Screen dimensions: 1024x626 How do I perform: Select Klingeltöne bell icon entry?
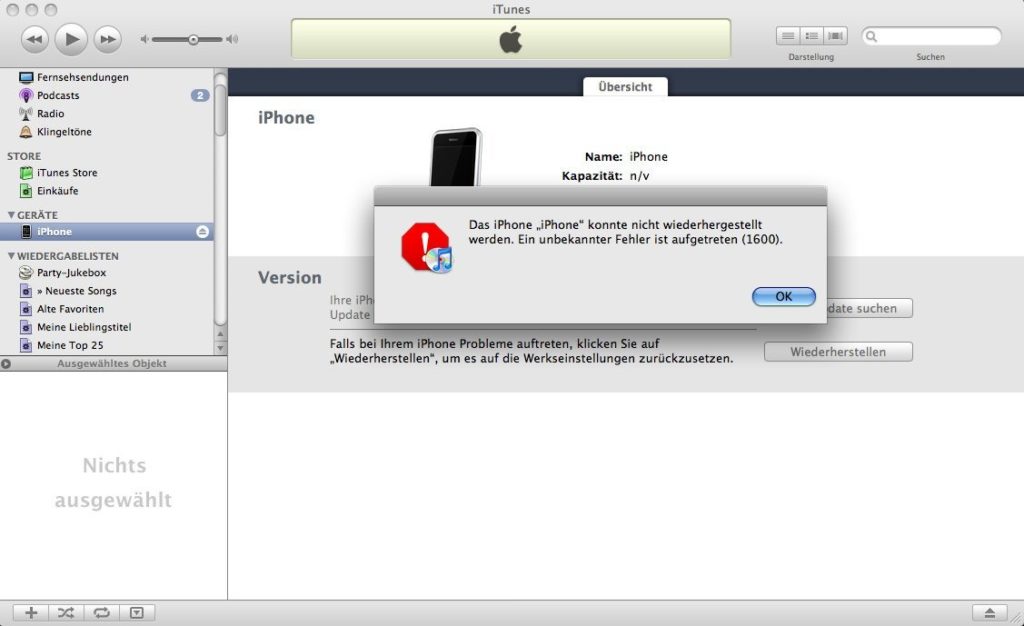click(x=25, y=132)
